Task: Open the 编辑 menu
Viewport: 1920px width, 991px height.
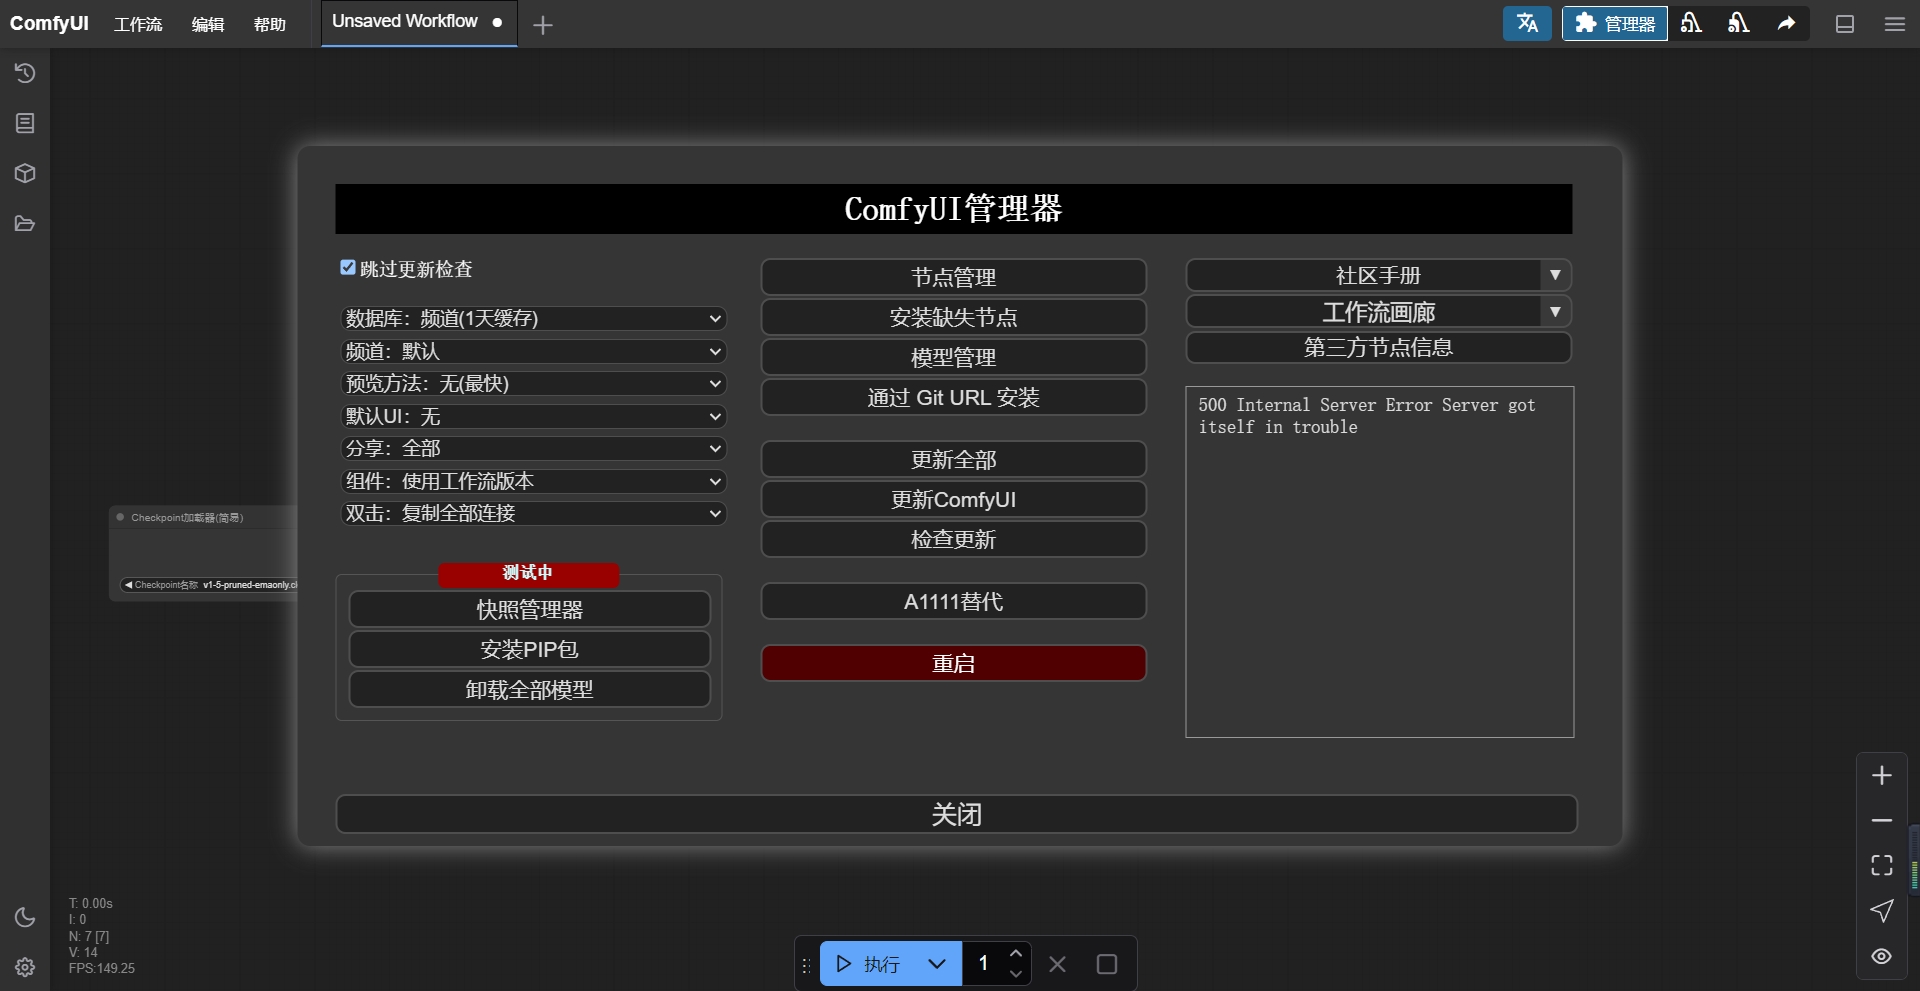Action: click(208, 24)
